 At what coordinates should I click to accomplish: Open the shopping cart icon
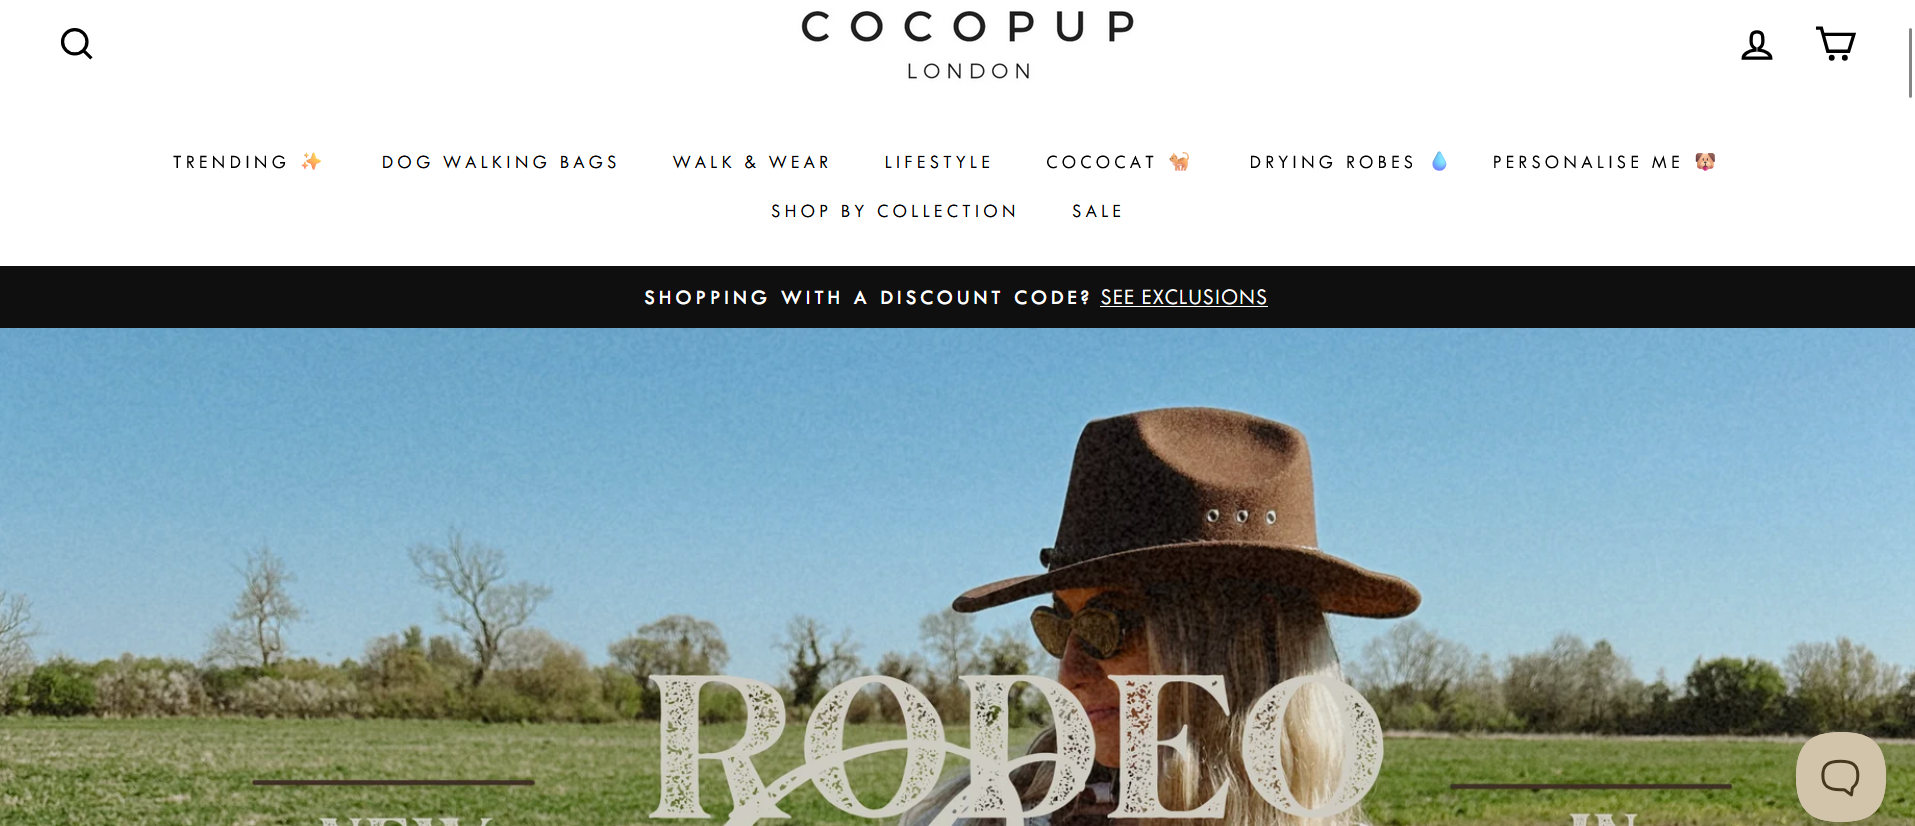tap(1835, 44)
